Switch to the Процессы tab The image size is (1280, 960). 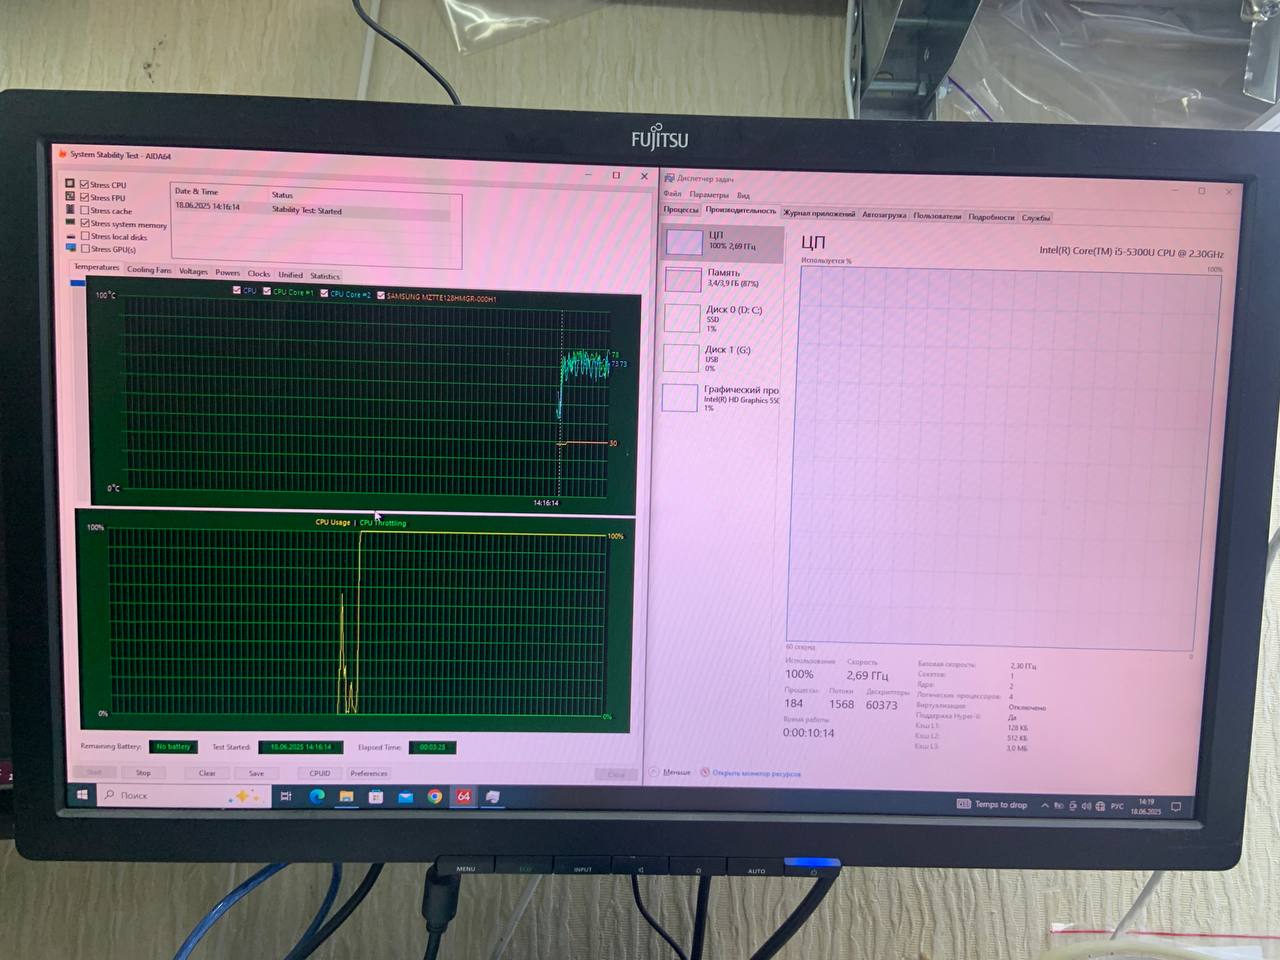[681, 210]
